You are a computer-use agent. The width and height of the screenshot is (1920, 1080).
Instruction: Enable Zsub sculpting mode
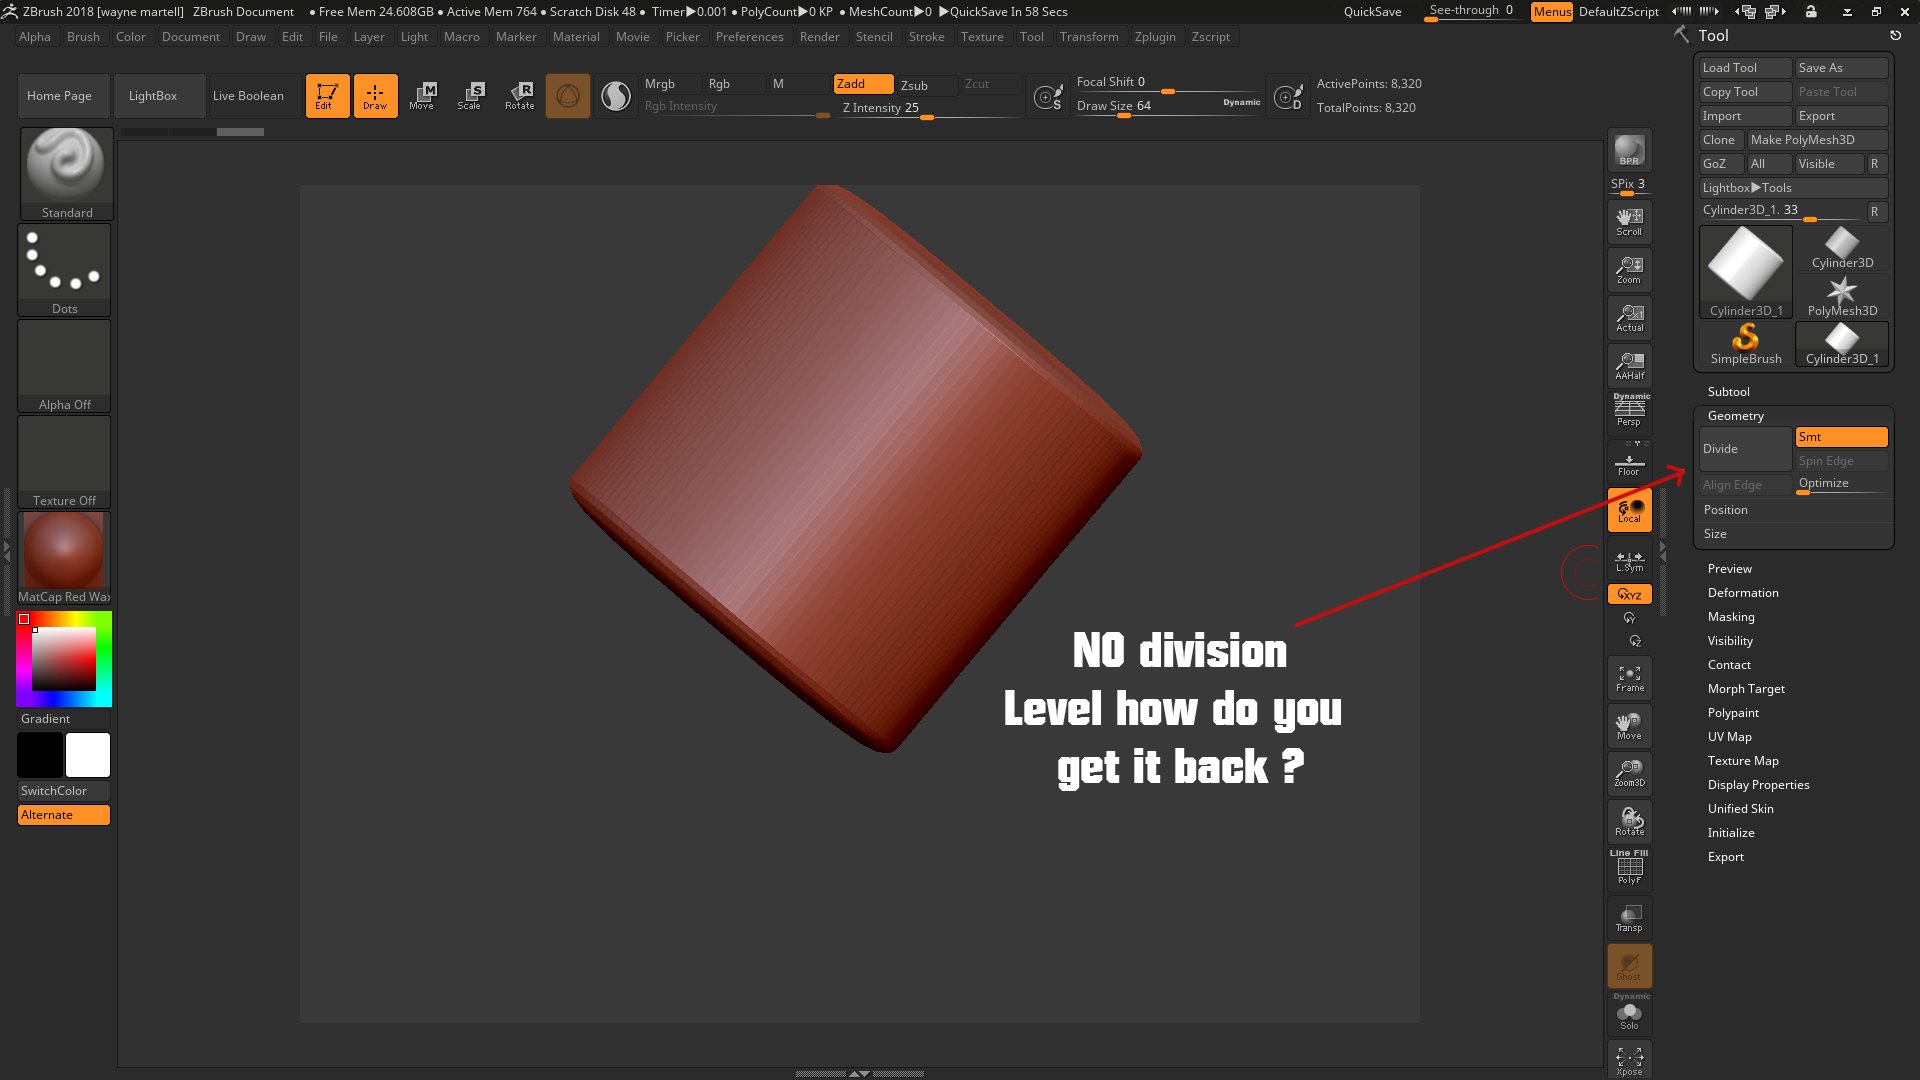pos(926,85)
